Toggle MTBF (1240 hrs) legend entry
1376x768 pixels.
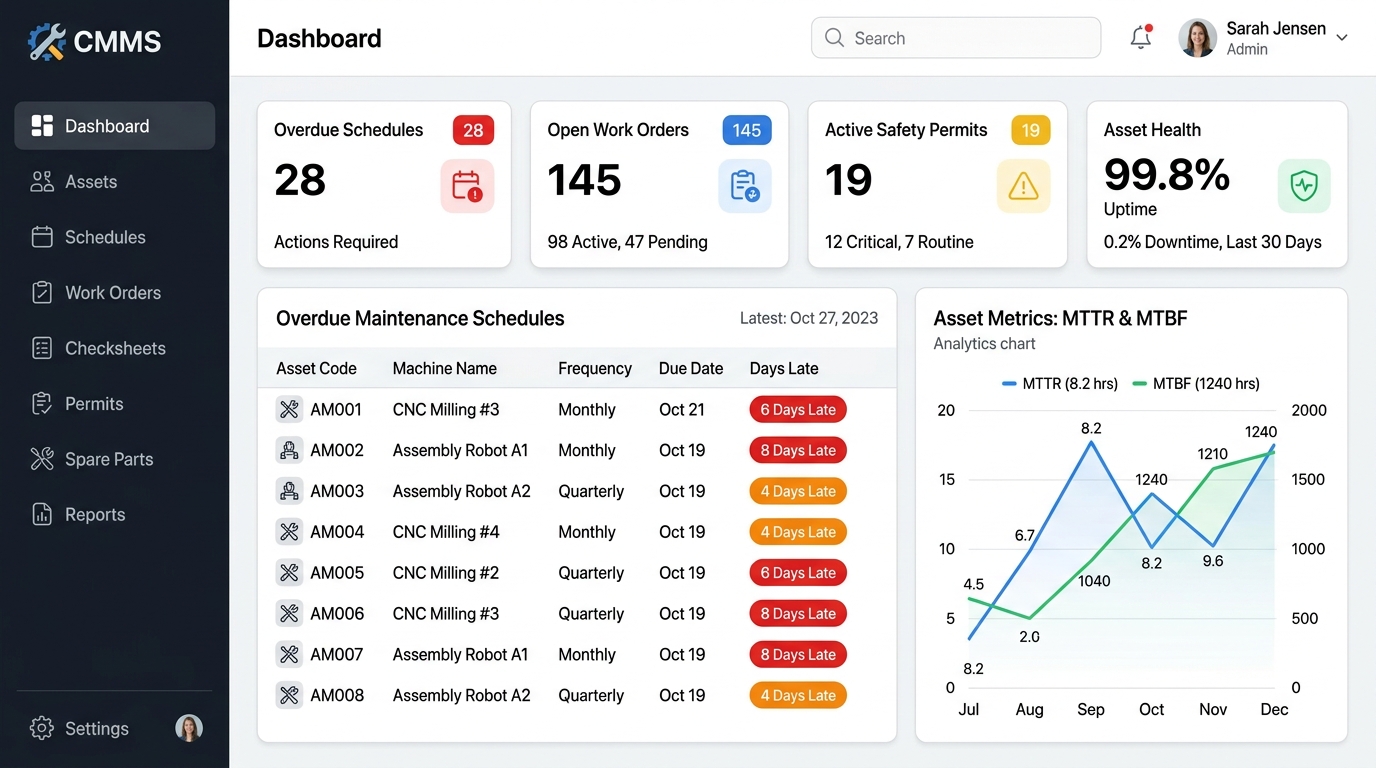pos(1195,383)
